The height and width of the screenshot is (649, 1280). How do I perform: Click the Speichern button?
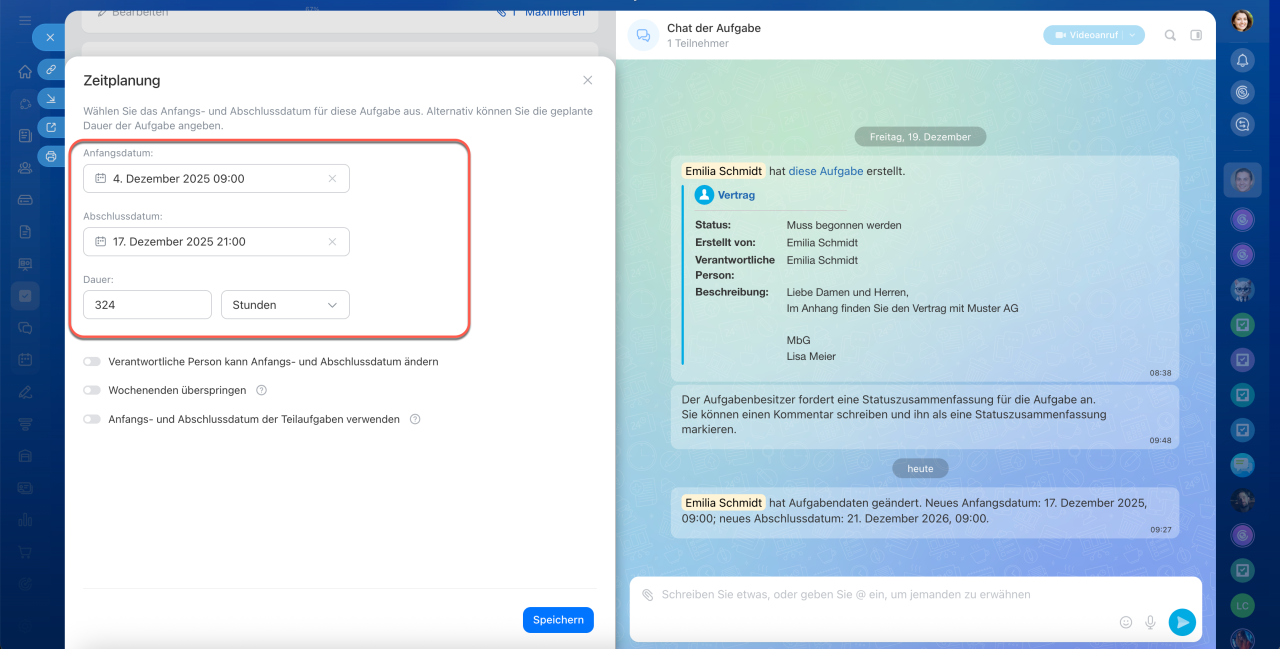tap(558, 620)
